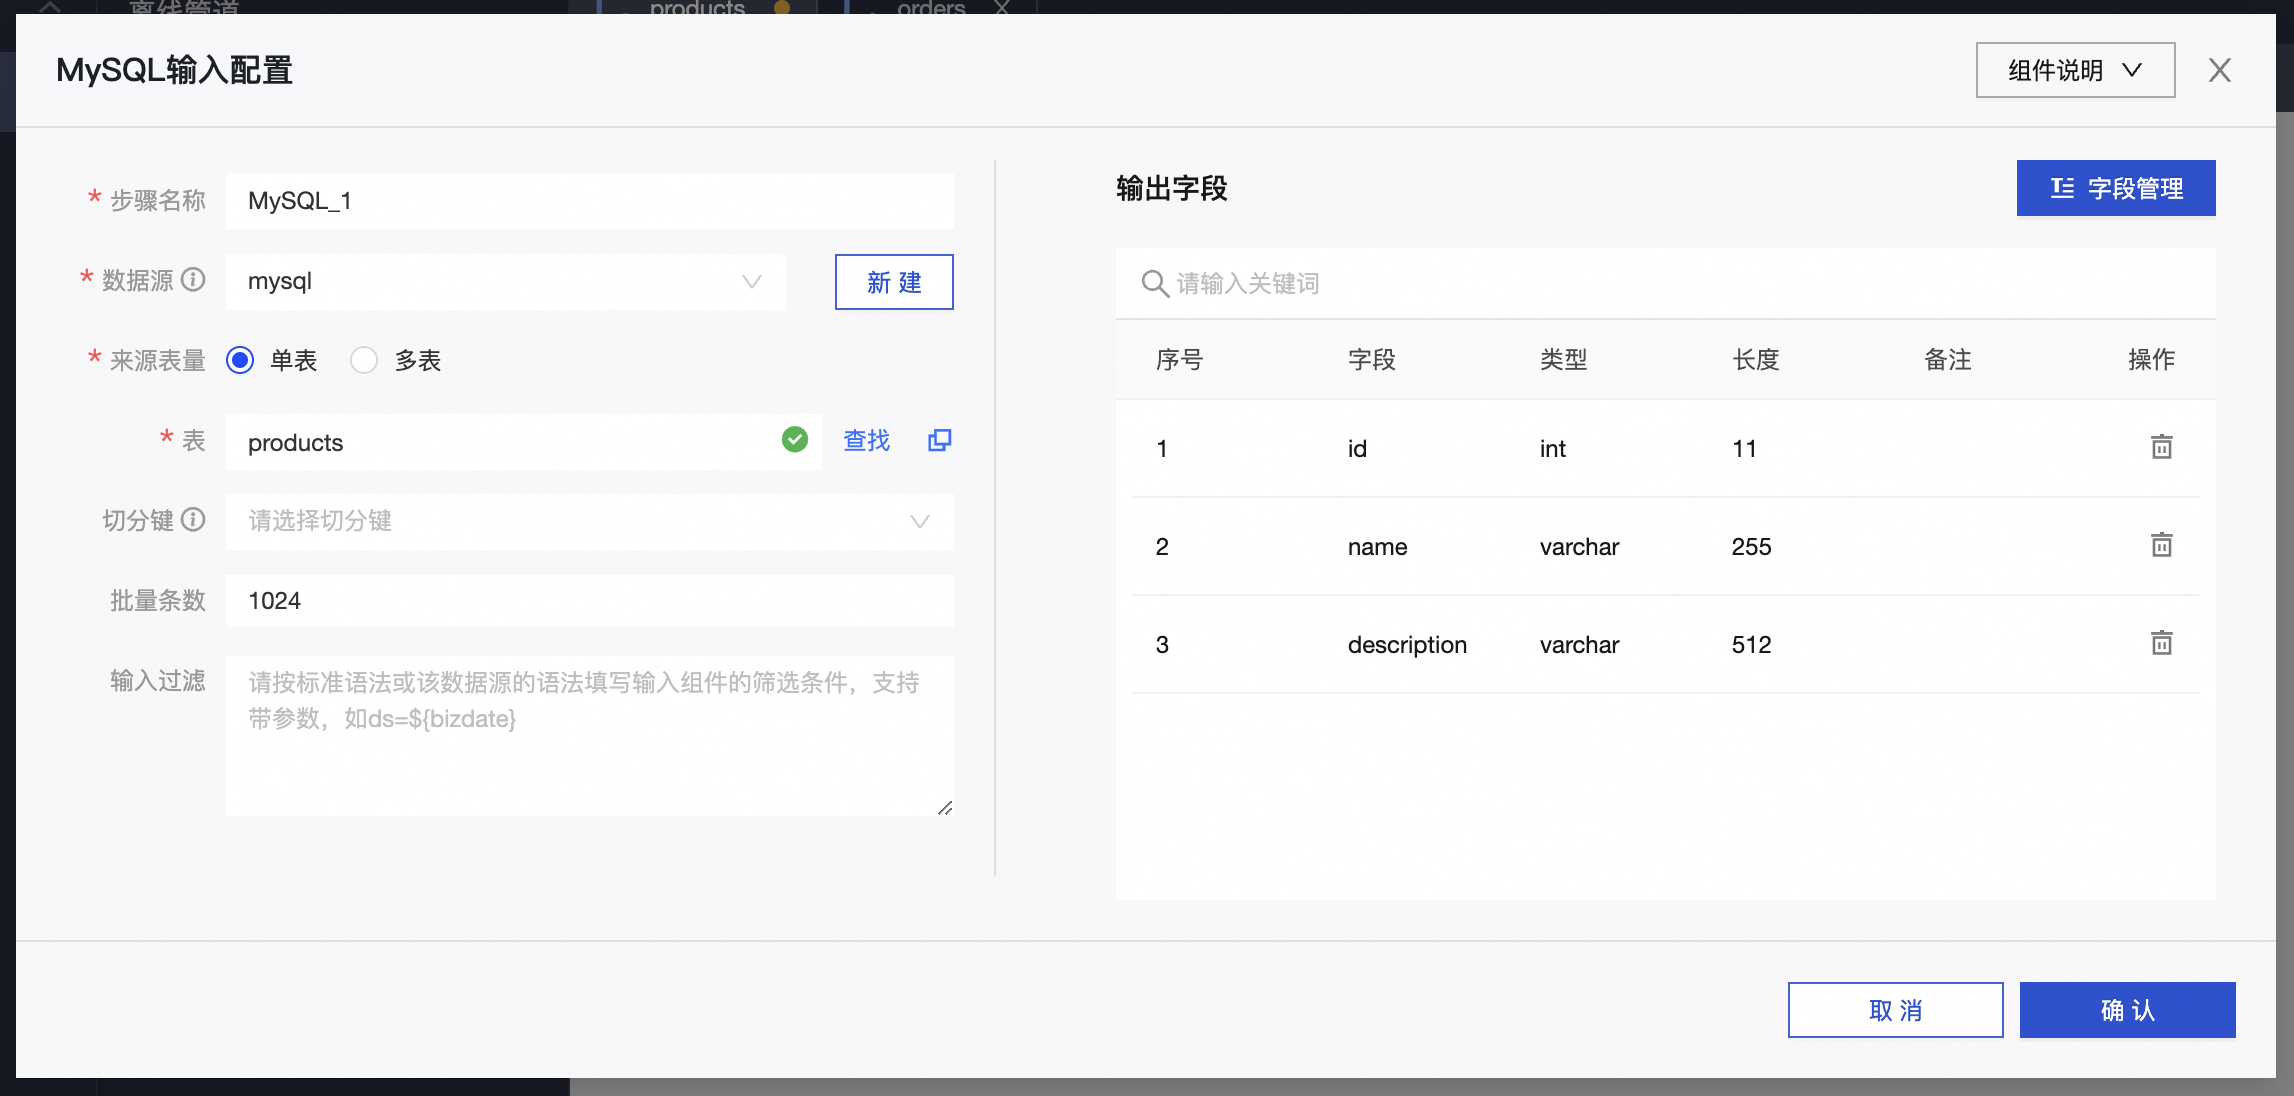
Task: Click the 新建 data source button
Action: coord(894,282)
